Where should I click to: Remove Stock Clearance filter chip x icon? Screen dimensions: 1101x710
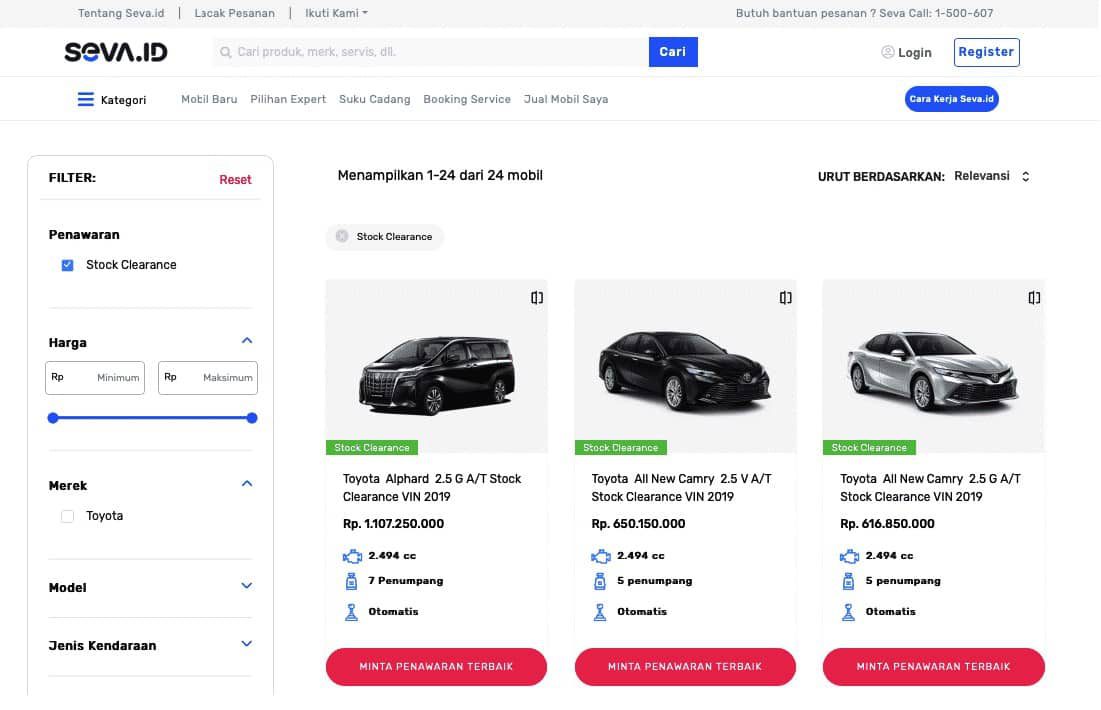click(342, 237)
